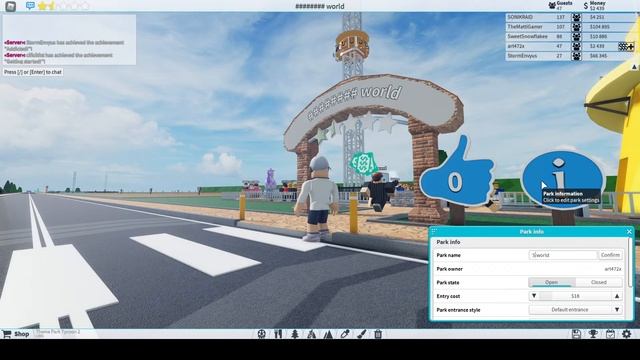Click the Entry cost slider bar
Viewport: 640px width, 360px height.
[x=575, y=296]
